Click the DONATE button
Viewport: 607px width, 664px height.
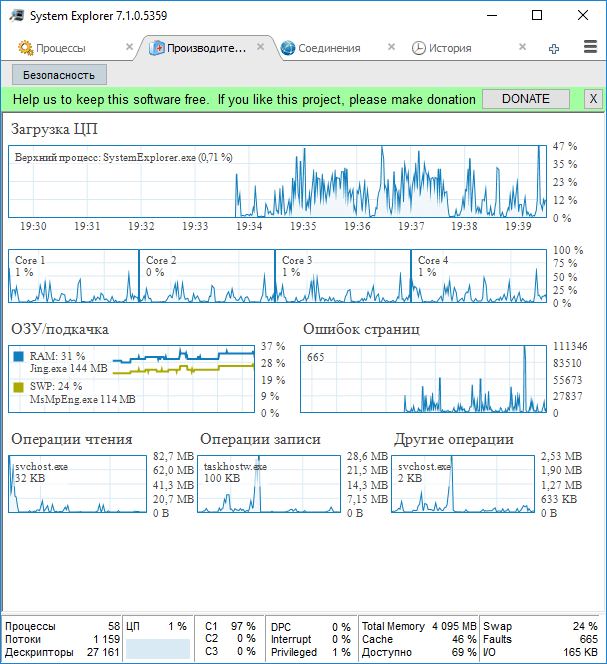526,99
